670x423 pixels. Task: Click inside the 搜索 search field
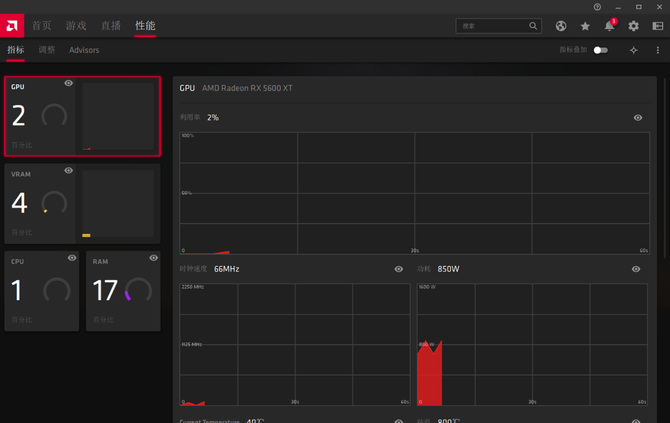(492, 26)
